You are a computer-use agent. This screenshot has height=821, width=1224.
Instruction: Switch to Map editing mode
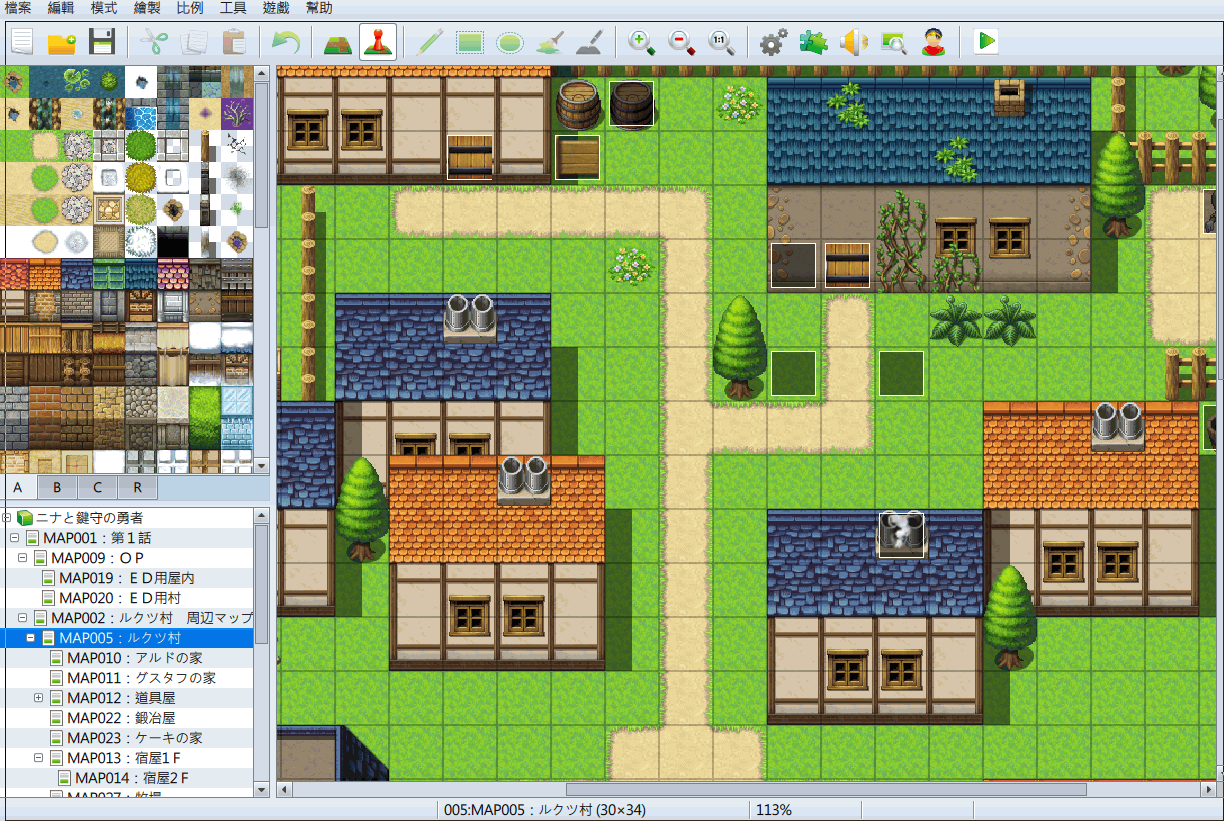click(x=338, y=42)
